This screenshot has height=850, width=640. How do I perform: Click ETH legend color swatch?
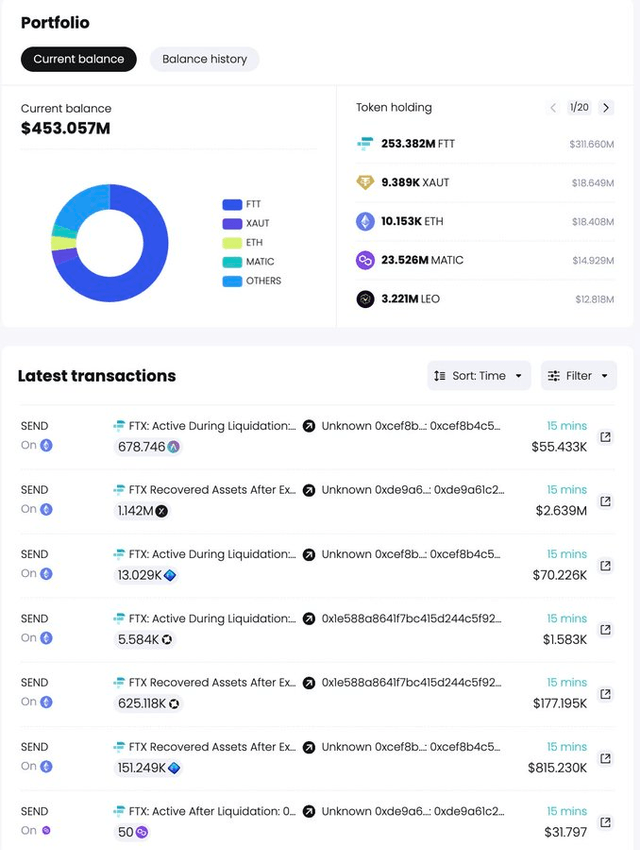(232, 243)
